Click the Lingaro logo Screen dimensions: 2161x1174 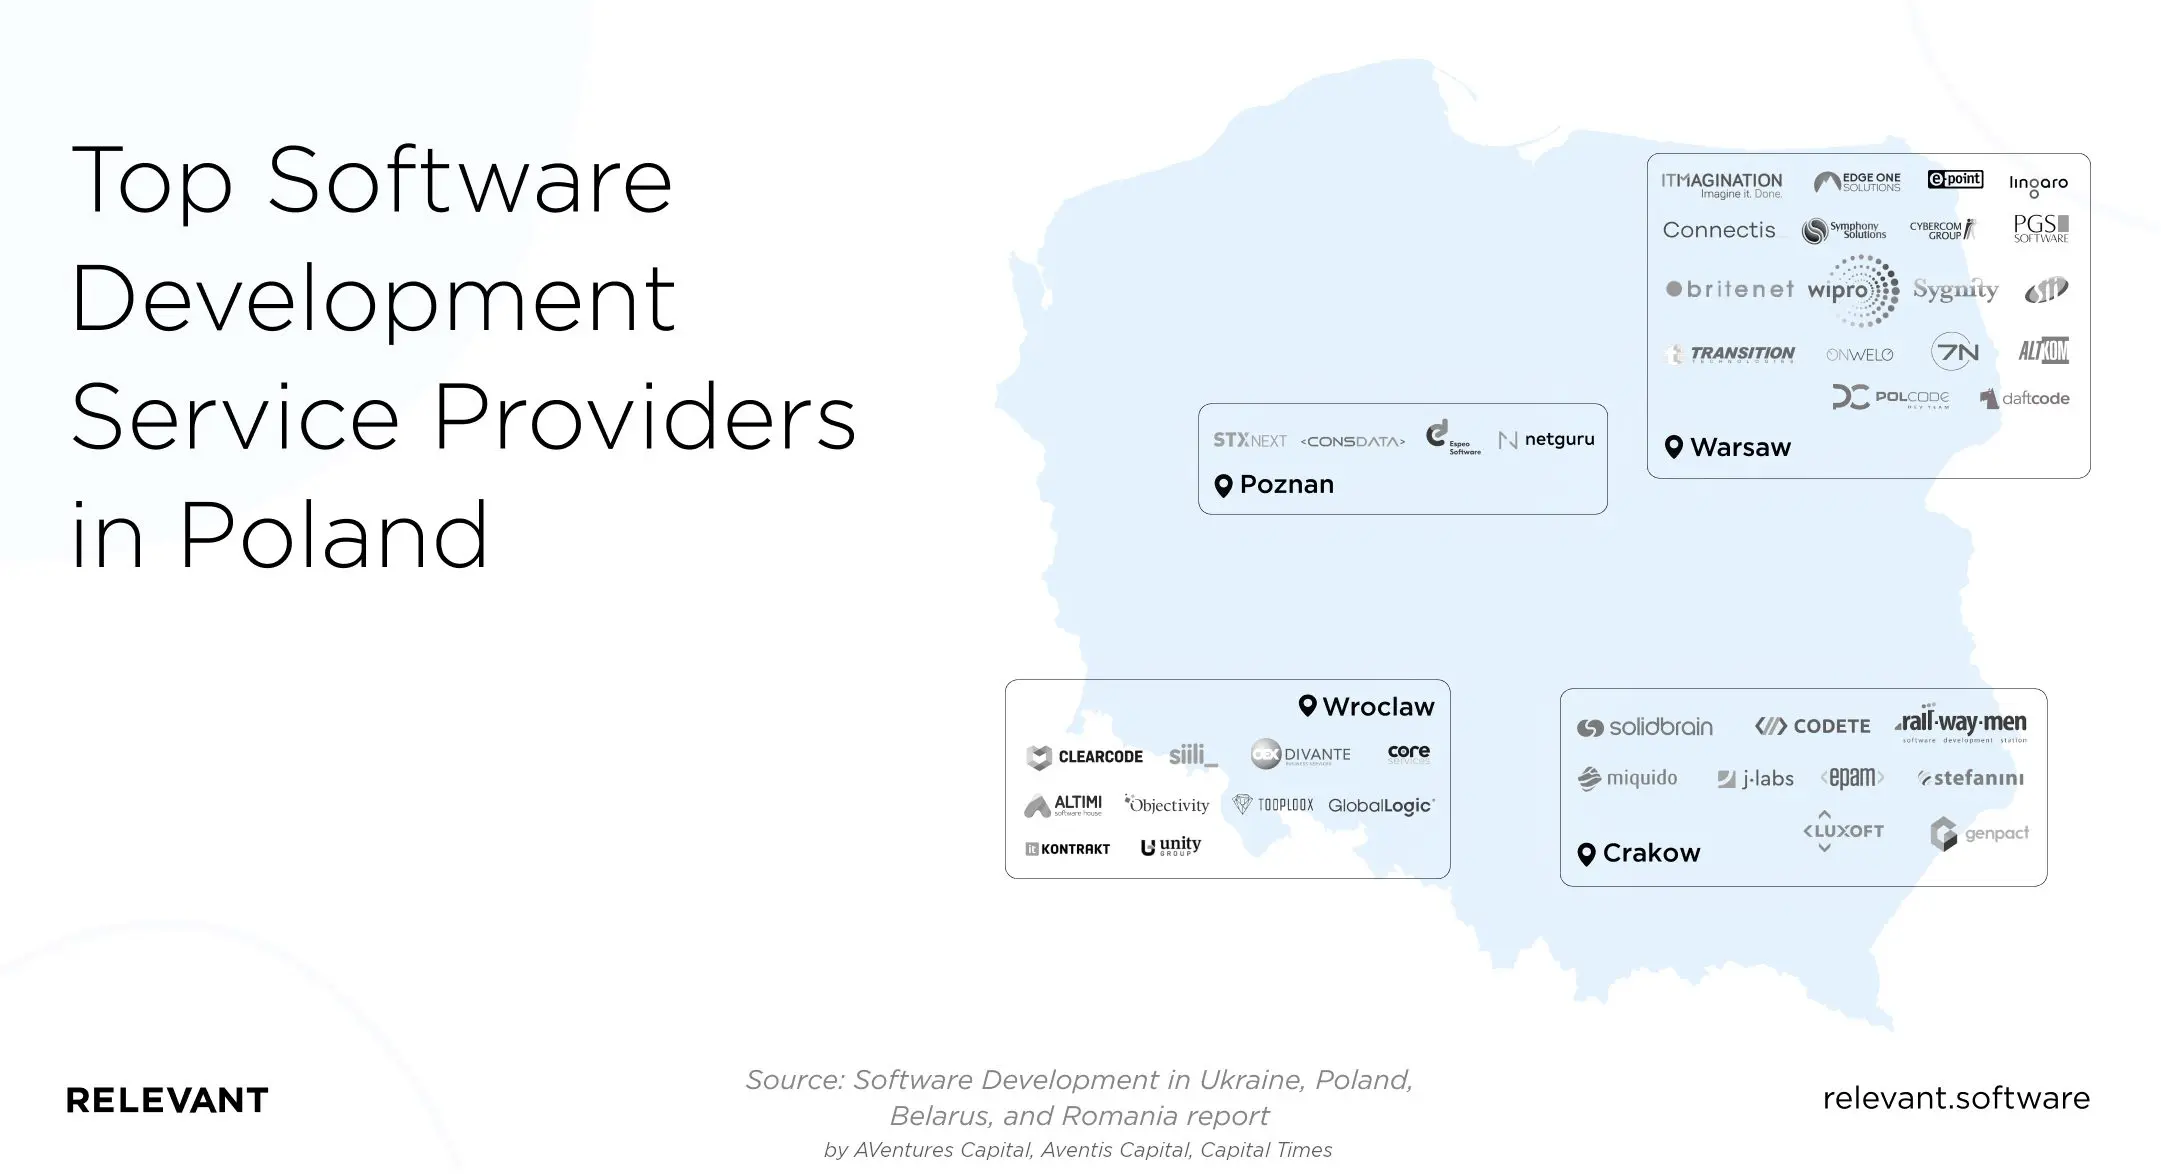click(2040, 183)
